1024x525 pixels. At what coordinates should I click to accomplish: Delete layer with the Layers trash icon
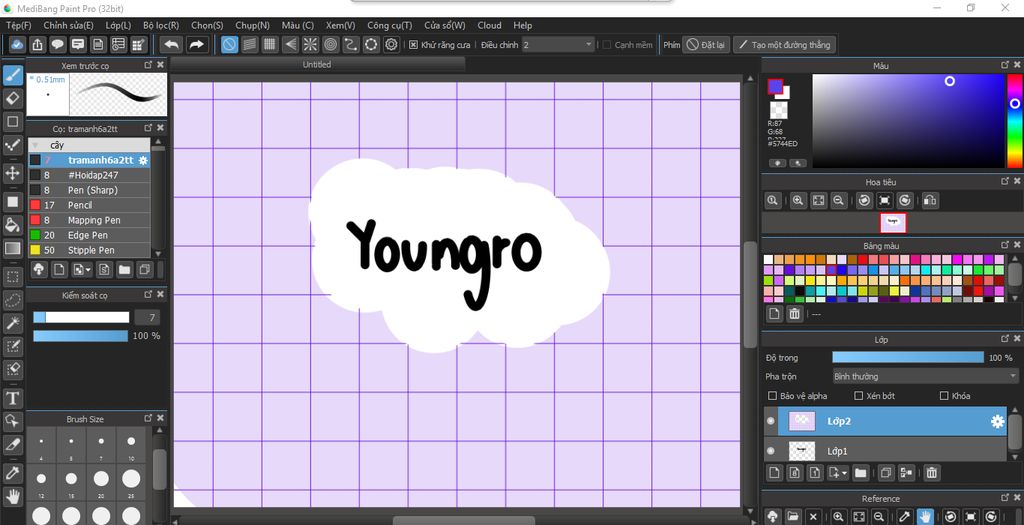tap(932, 472)
